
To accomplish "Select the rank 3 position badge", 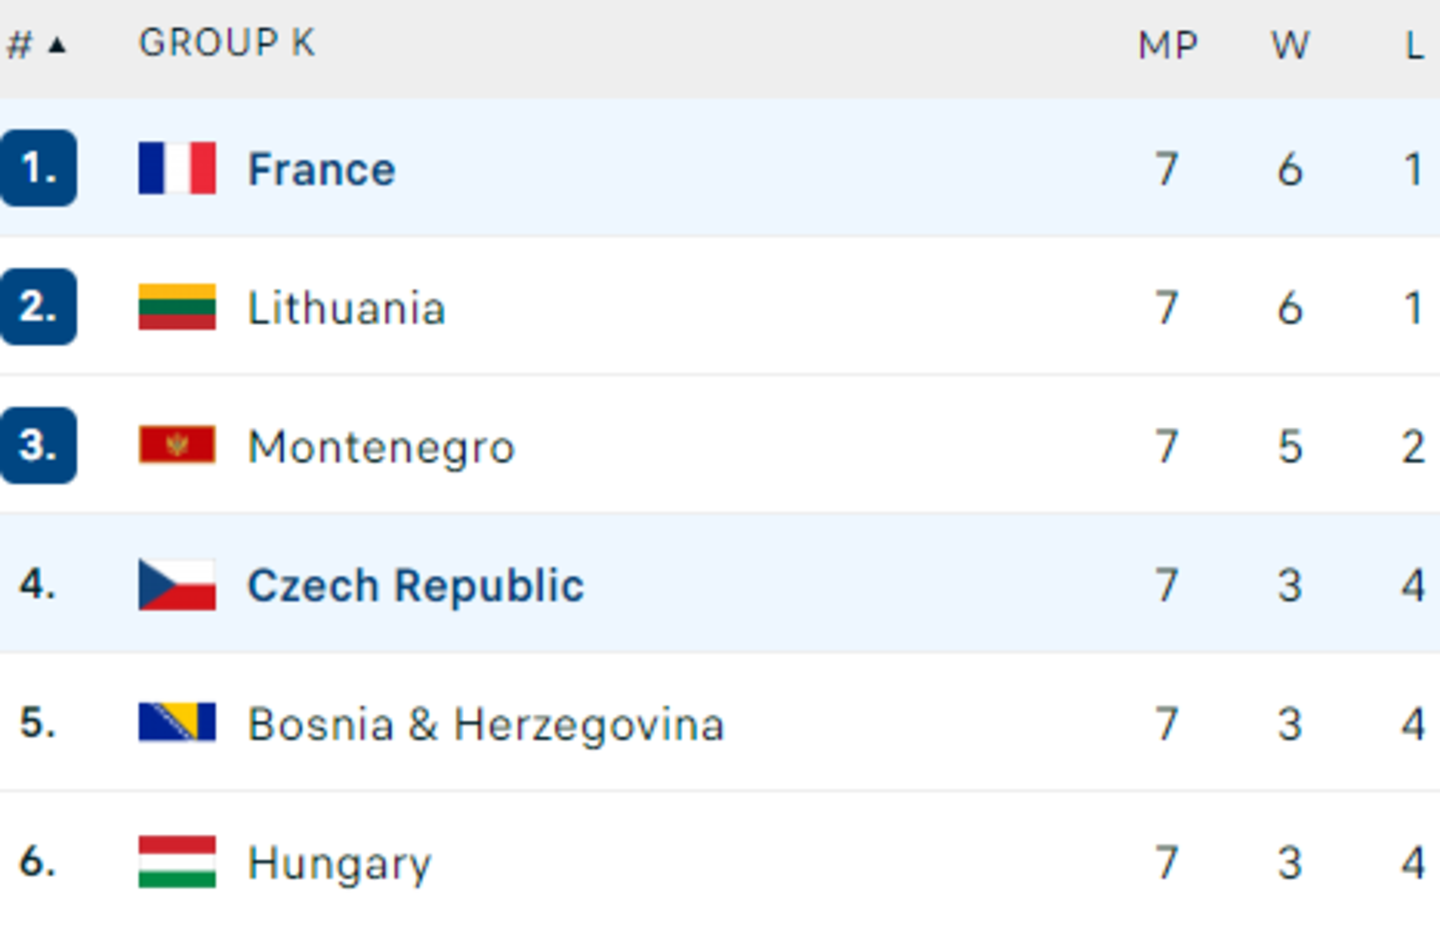I will 38,445.
